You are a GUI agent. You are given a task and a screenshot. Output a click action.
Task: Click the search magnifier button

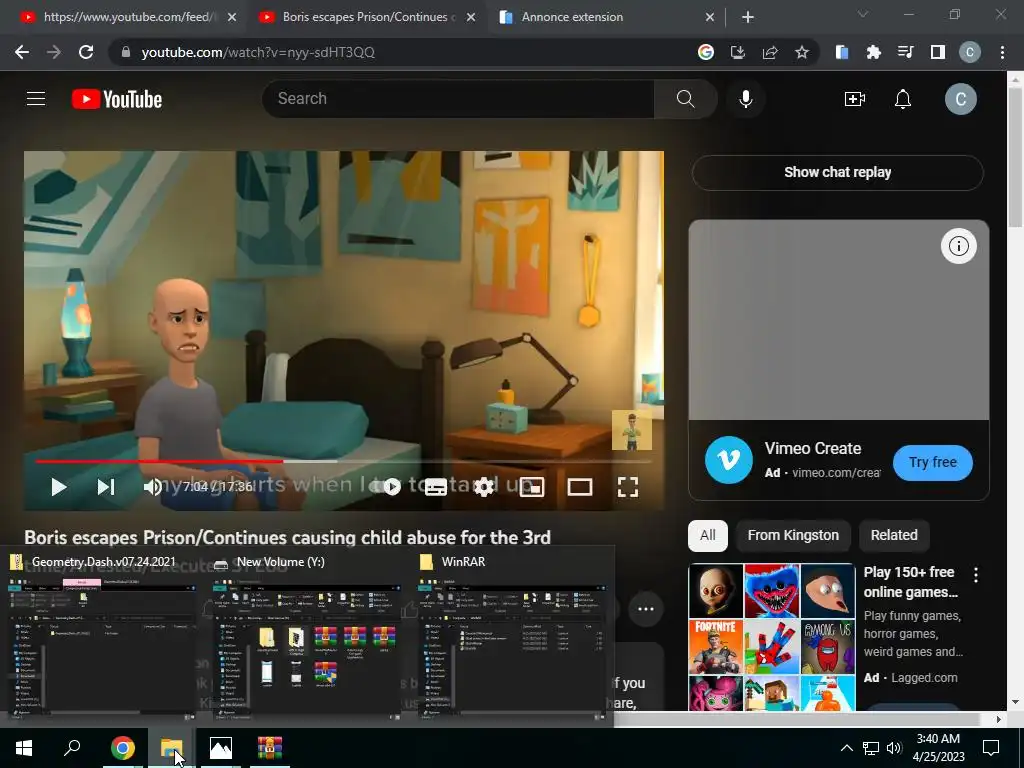685,99
